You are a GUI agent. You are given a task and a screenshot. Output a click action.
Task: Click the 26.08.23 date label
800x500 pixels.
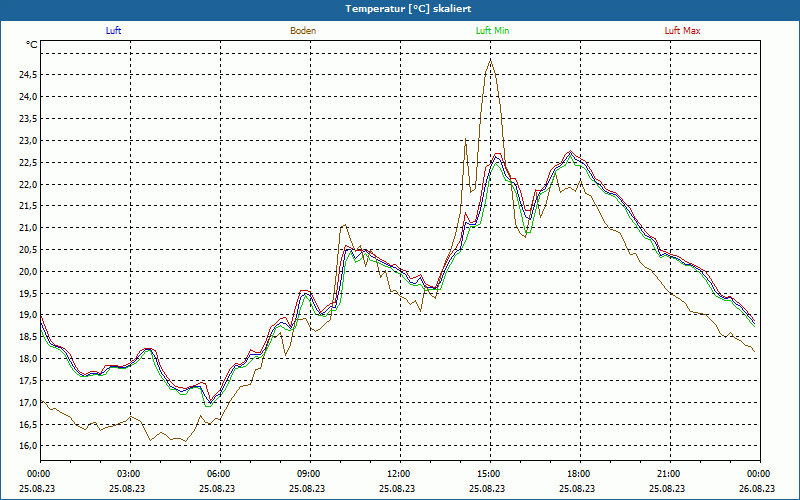point(758,488)
